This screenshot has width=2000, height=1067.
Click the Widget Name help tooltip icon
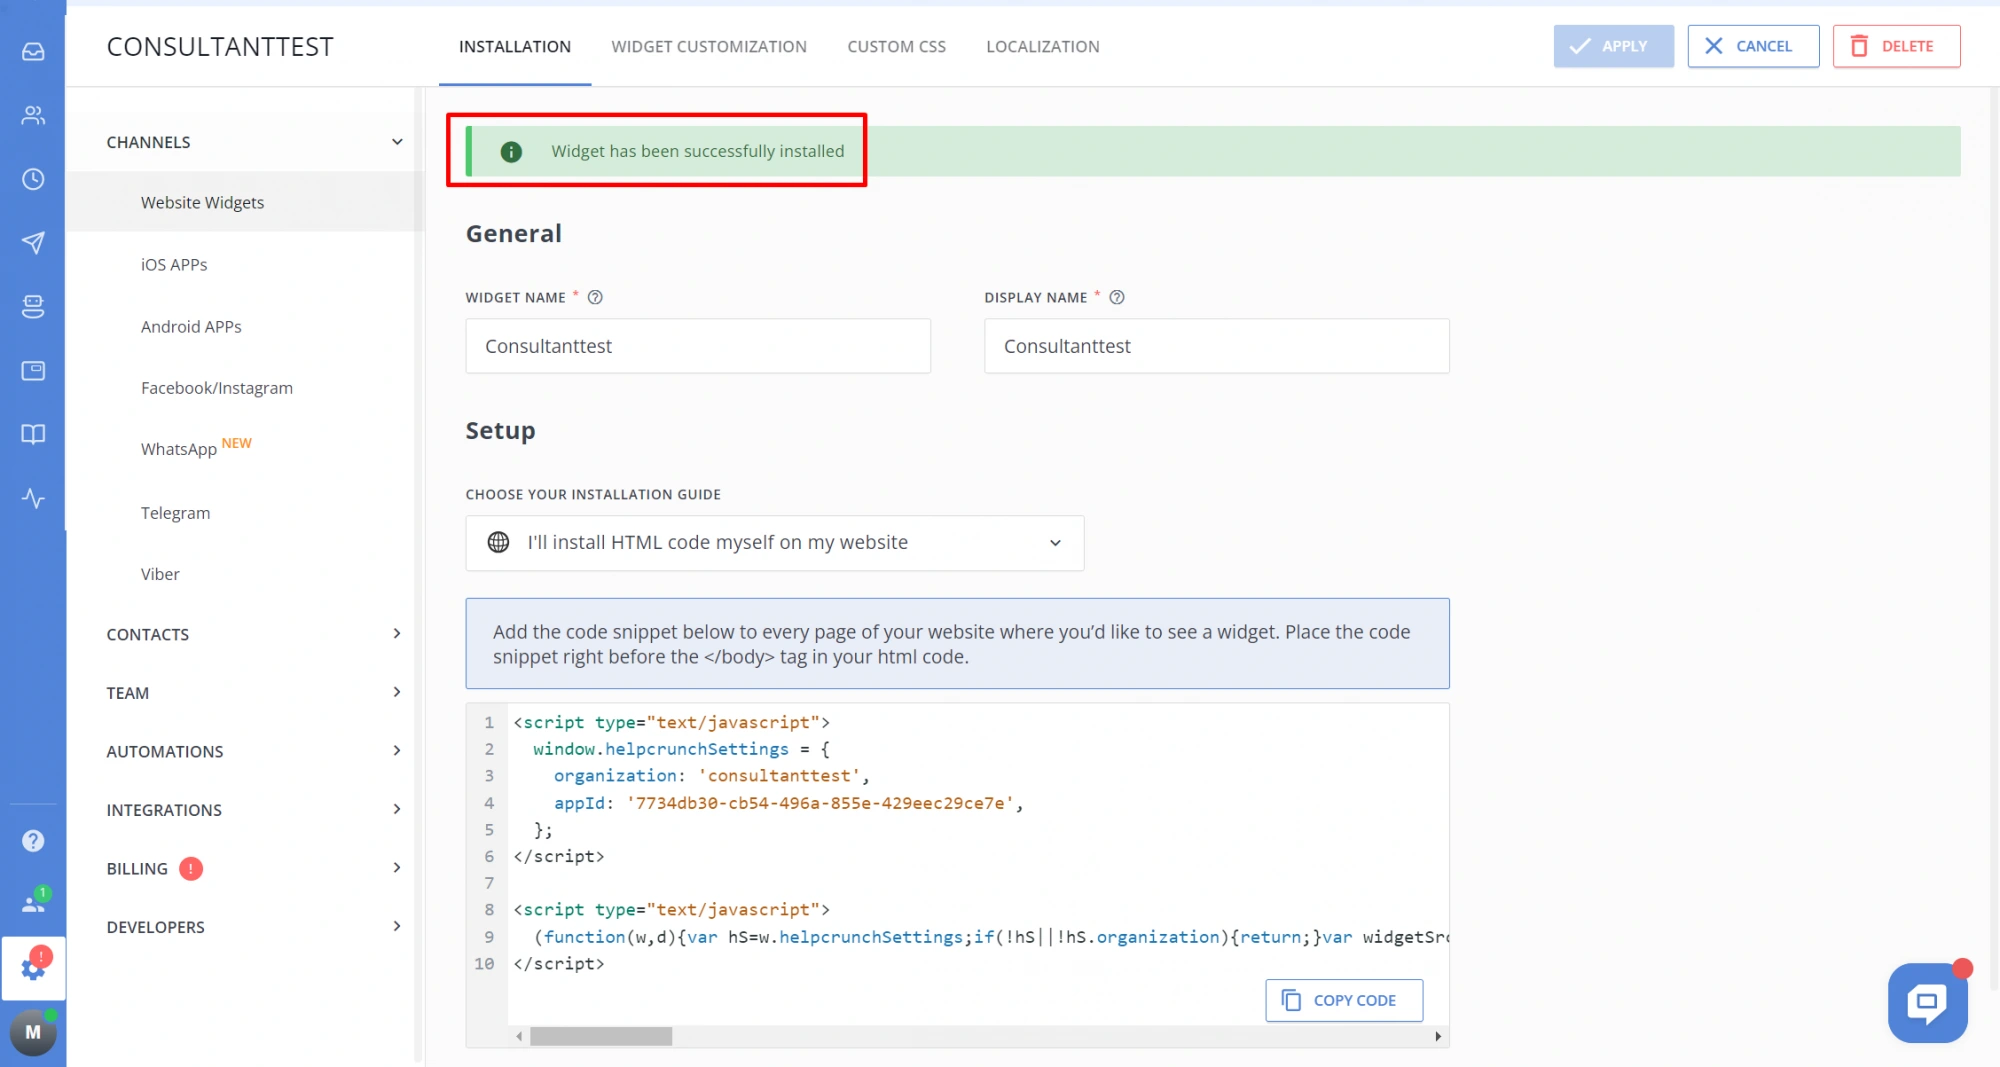[x=595, y=297]
